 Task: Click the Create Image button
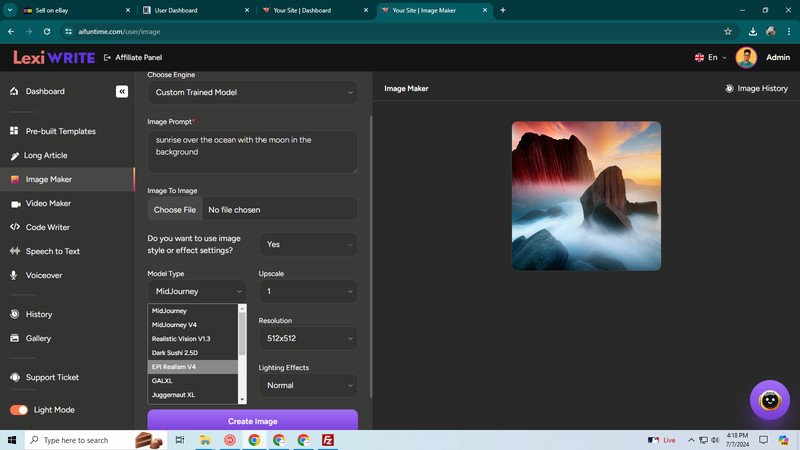(253, 421)
